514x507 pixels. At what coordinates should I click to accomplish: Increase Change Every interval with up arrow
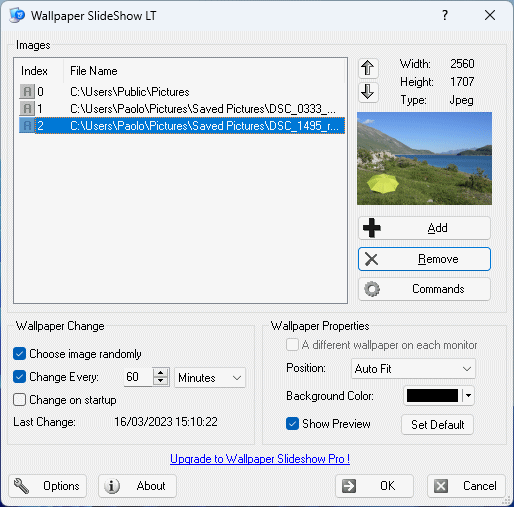point(161,373)
